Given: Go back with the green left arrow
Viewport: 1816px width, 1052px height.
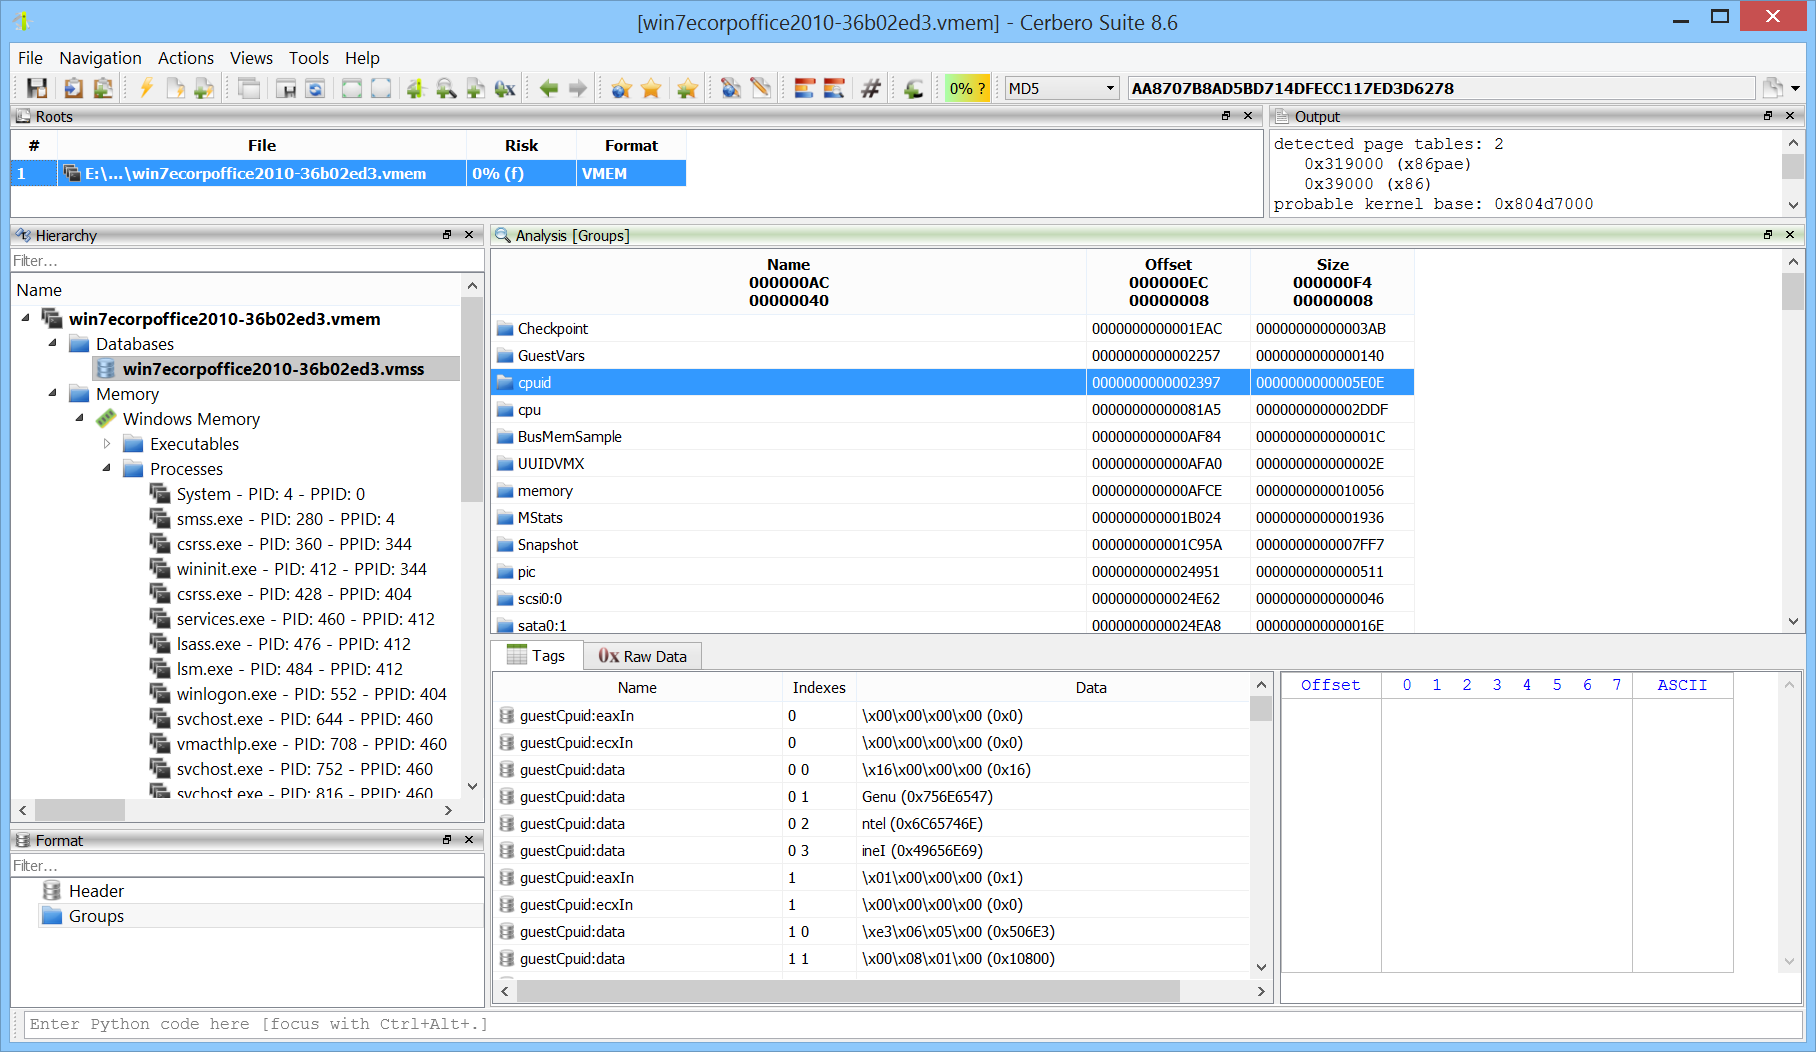Looking at the screenshot, I should tap(548, 89).
